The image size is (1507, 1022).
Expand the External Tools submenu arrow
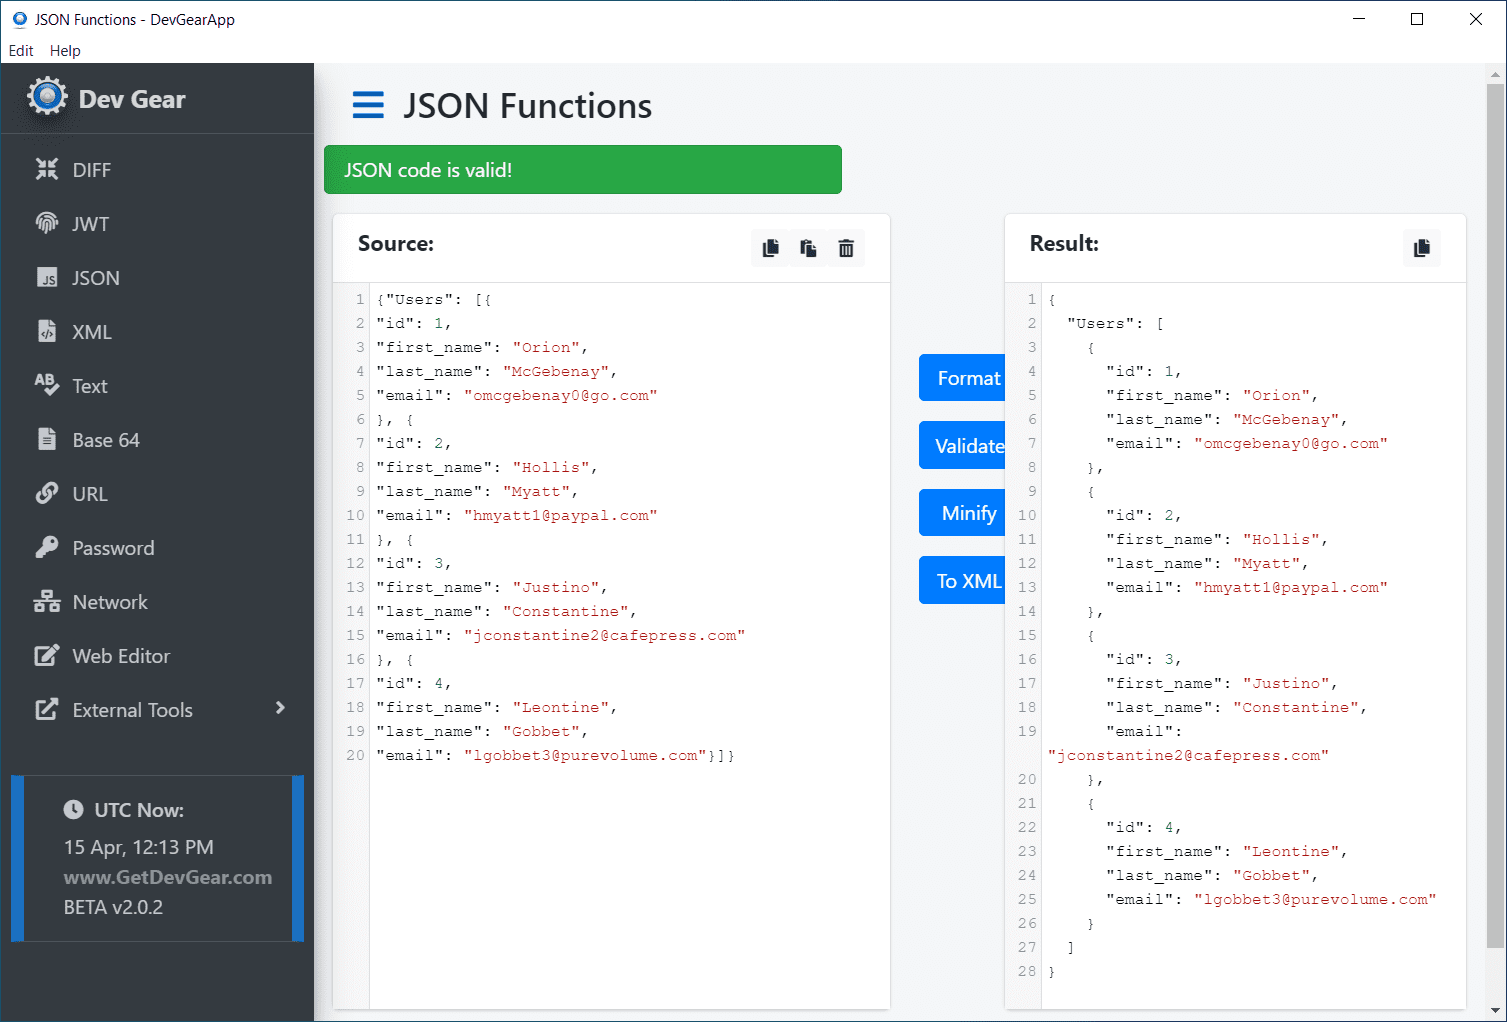[280, 708]
